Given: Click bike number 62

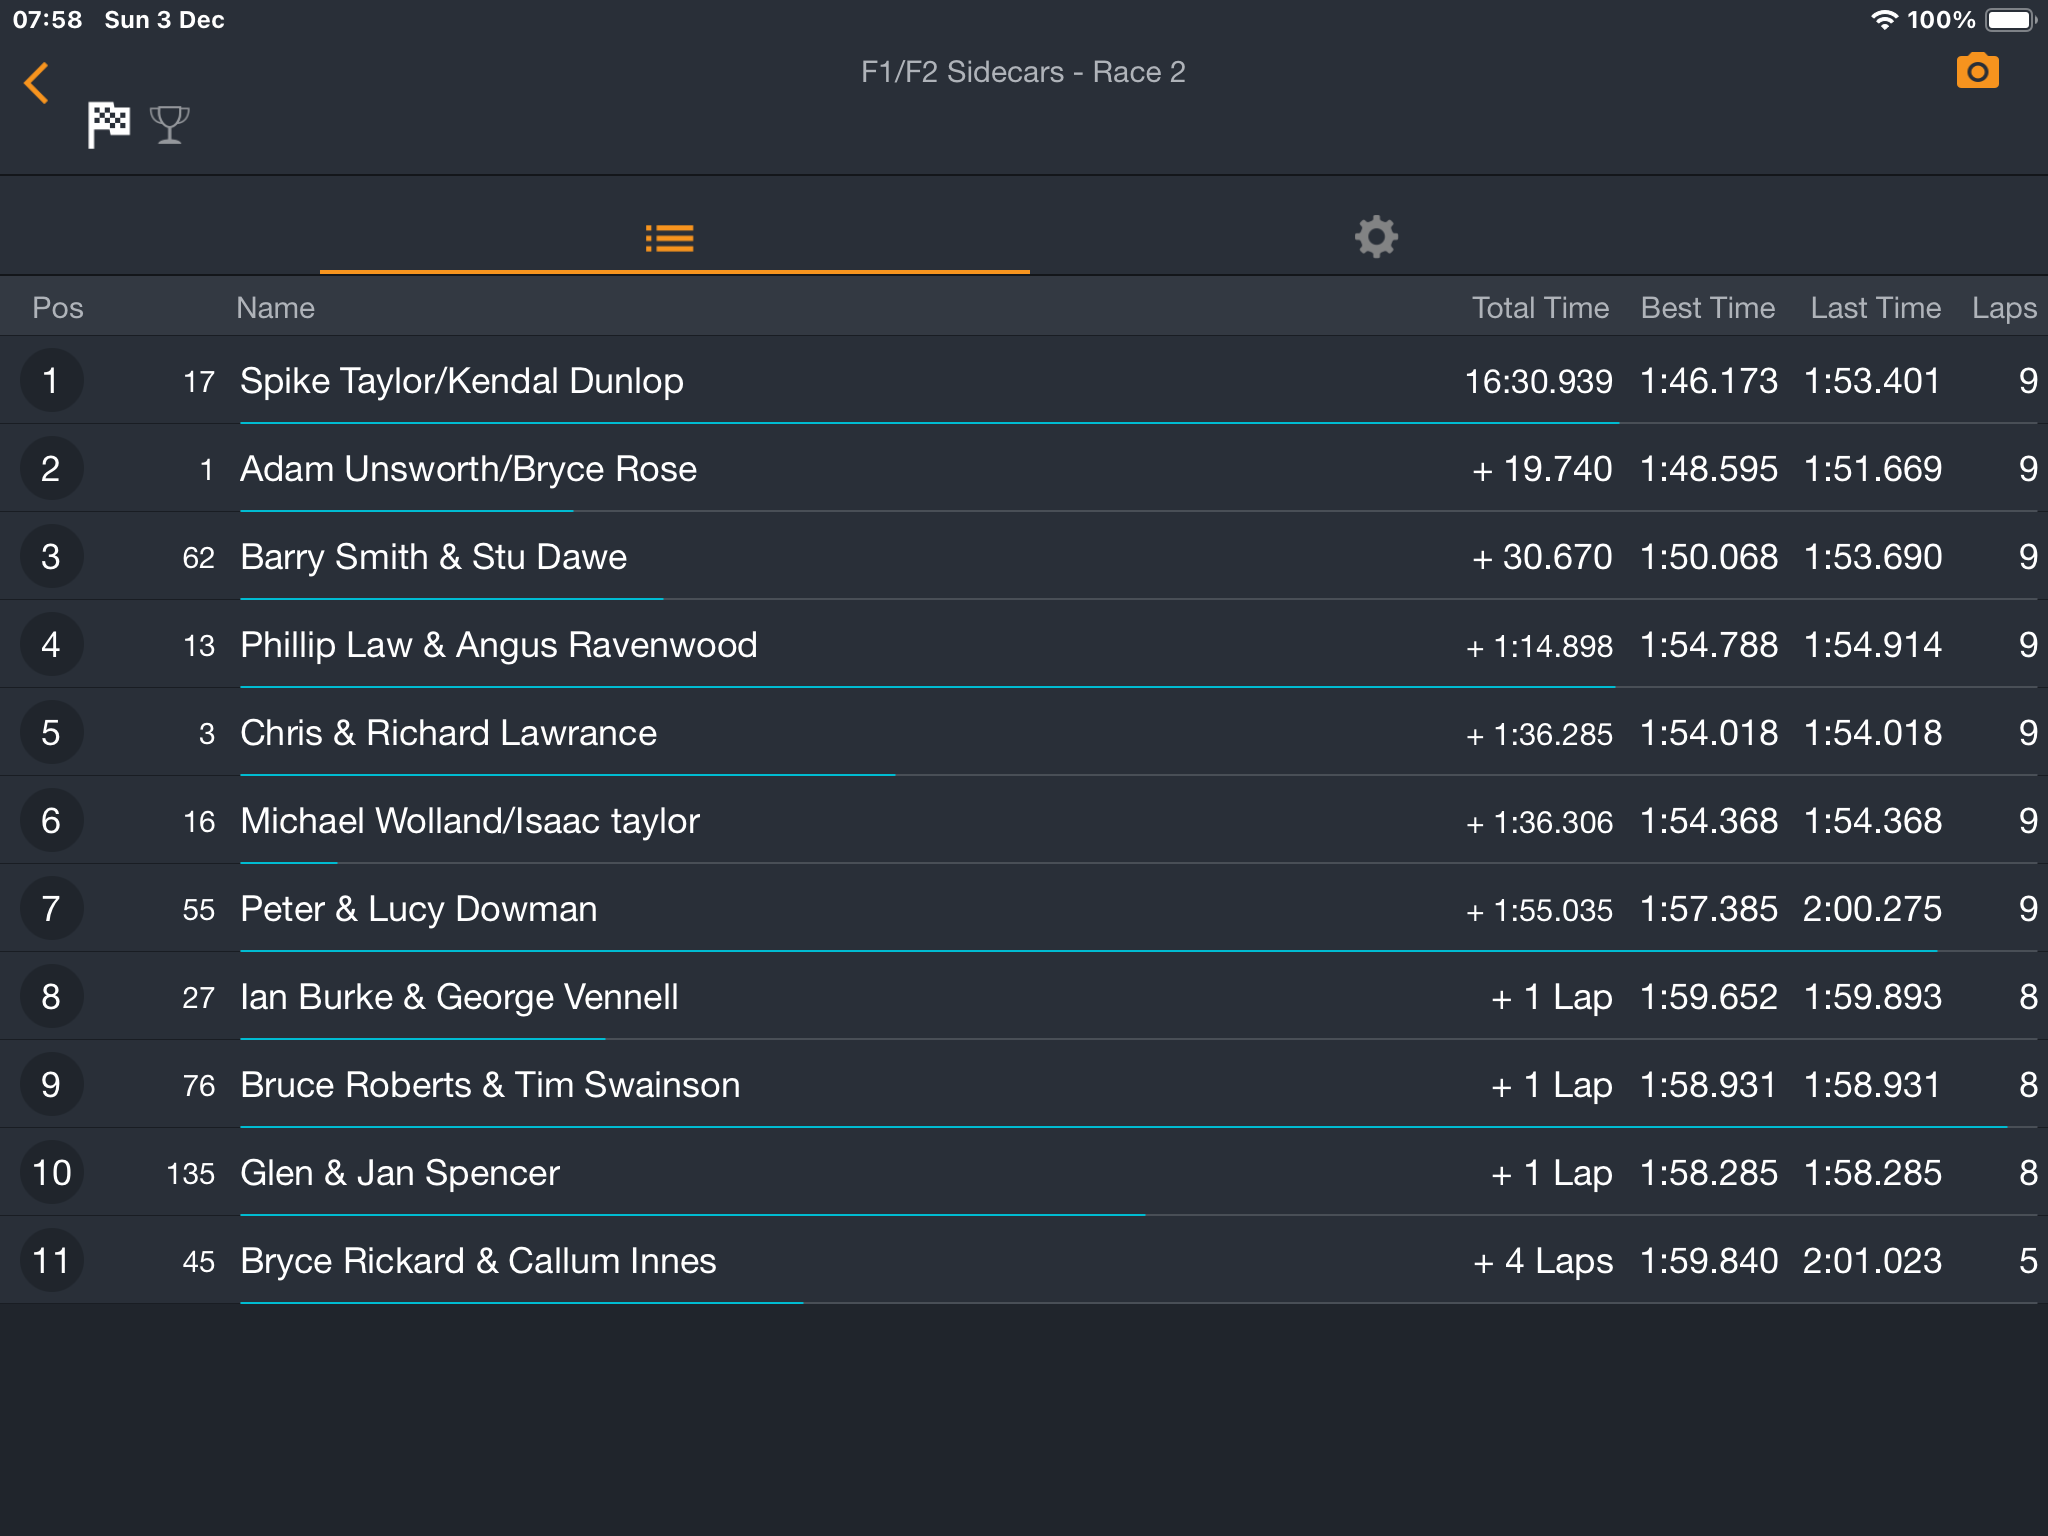Looking at the screenshot, I should (x=198, y=558).
